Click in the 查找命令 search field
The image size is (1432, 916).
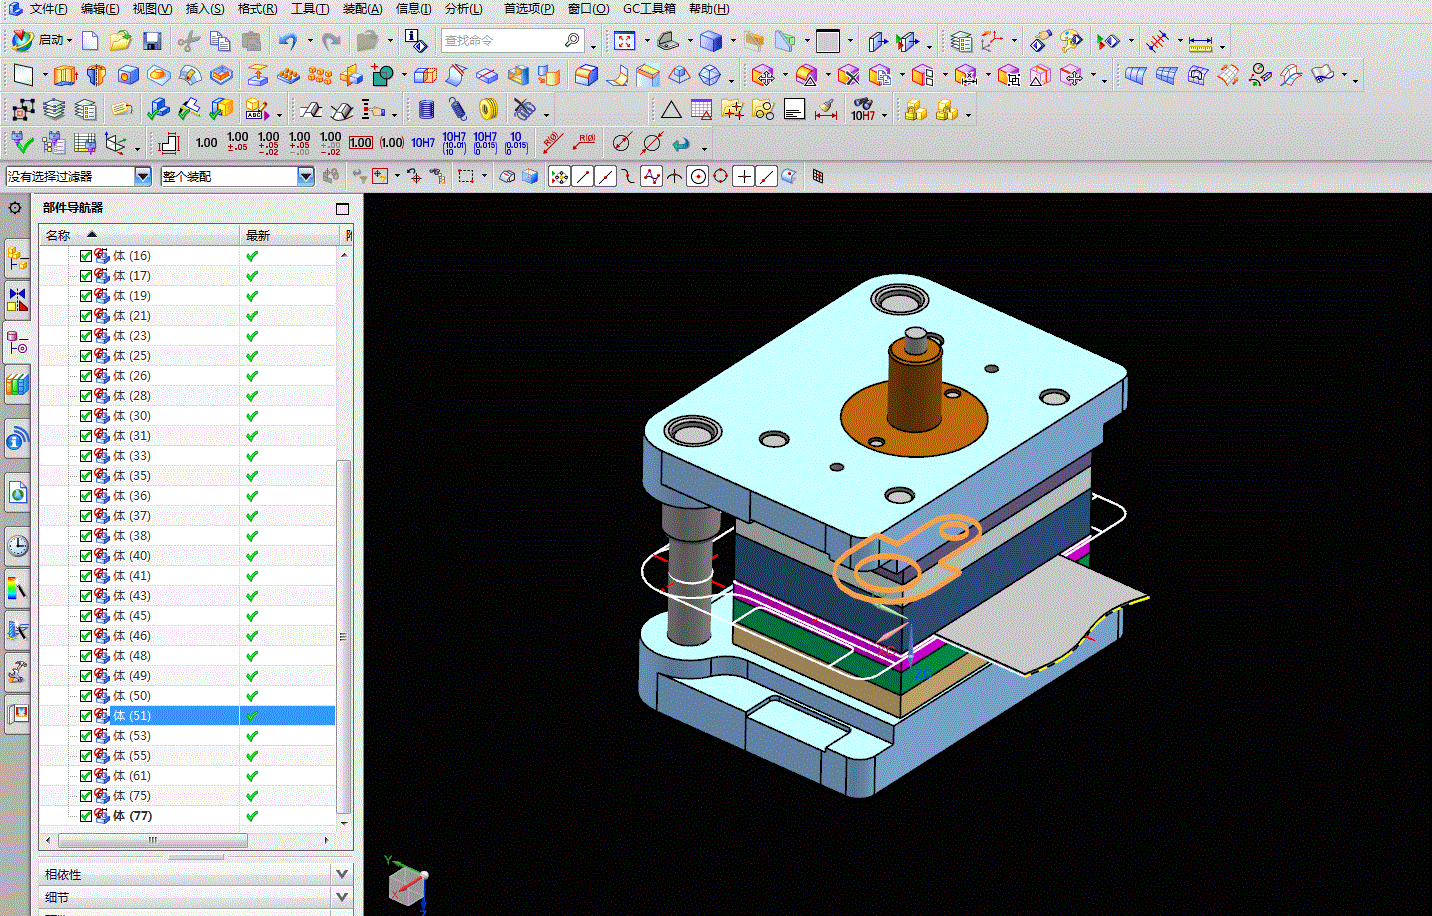(502, 41)
